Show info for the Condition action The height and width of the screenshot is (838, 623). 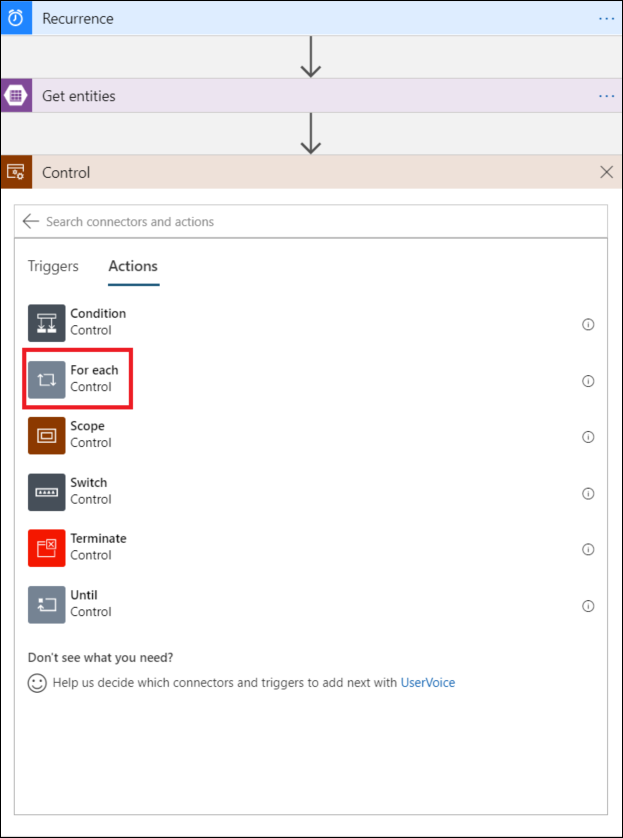coord(588,324)
